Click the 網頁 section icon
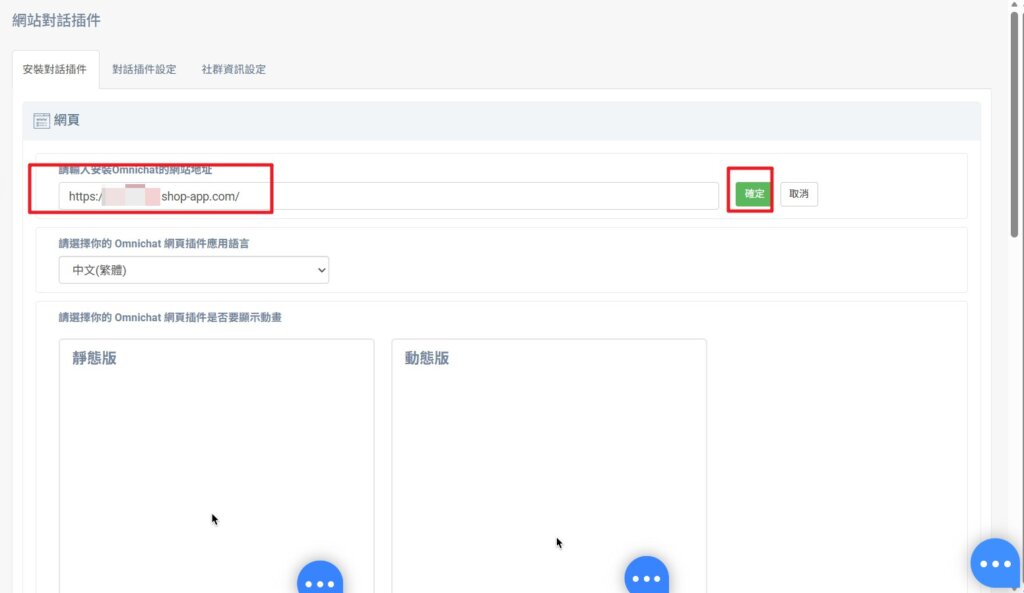Image resolution: width=1024 pixels, height=593 pixels. point(42,121)
